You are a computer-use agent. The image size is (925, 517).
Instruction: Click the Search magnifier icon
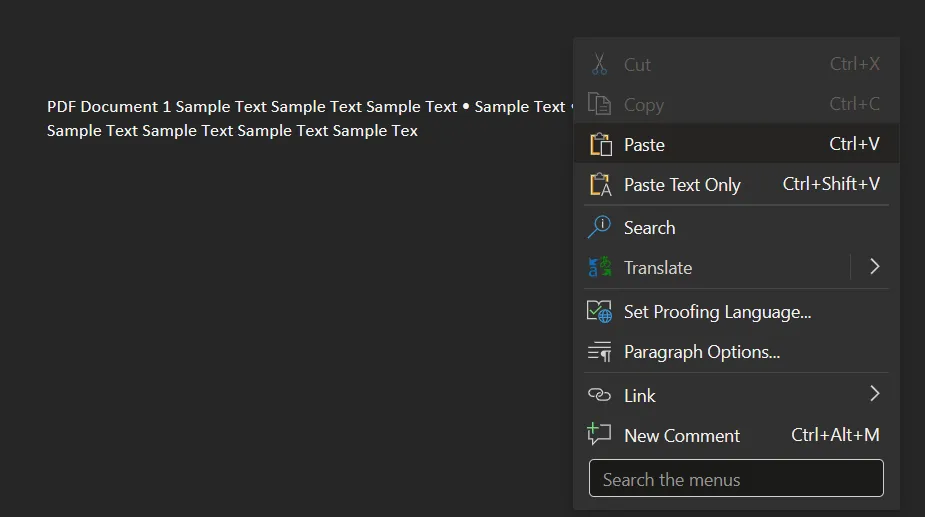pos(600,228)
